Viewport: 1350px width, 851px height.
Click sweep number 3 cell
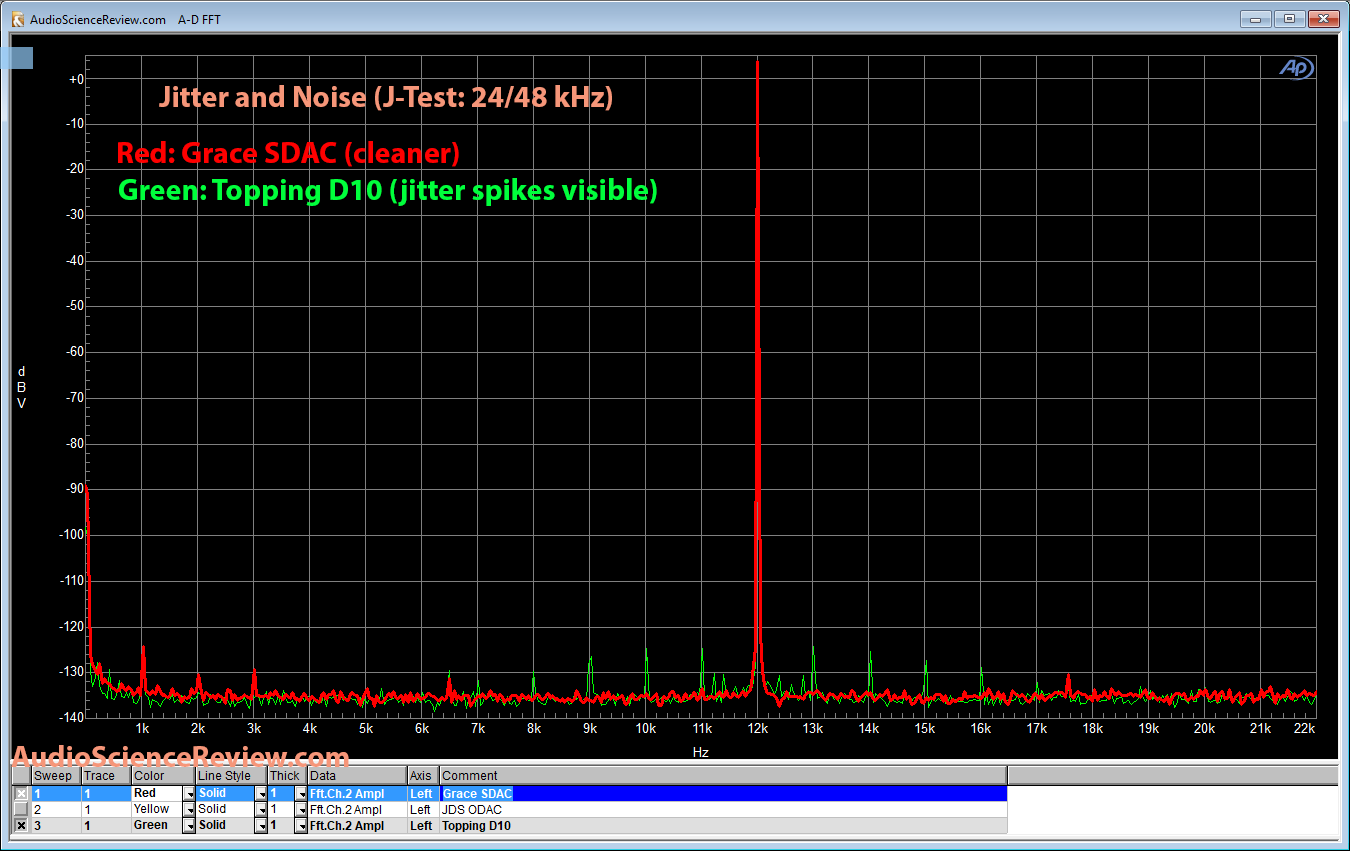coord(56,826)
